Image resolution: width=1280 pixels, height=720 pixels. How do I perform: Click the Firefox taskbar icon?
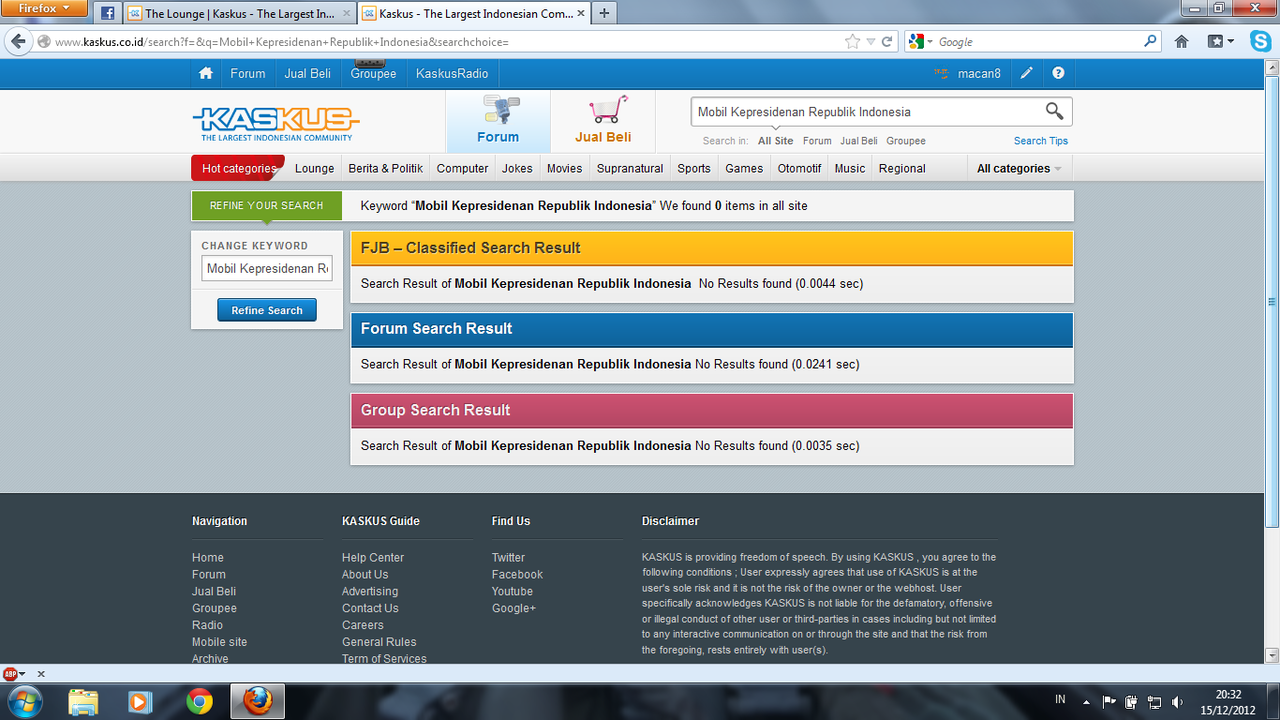[x=257, y=701]
